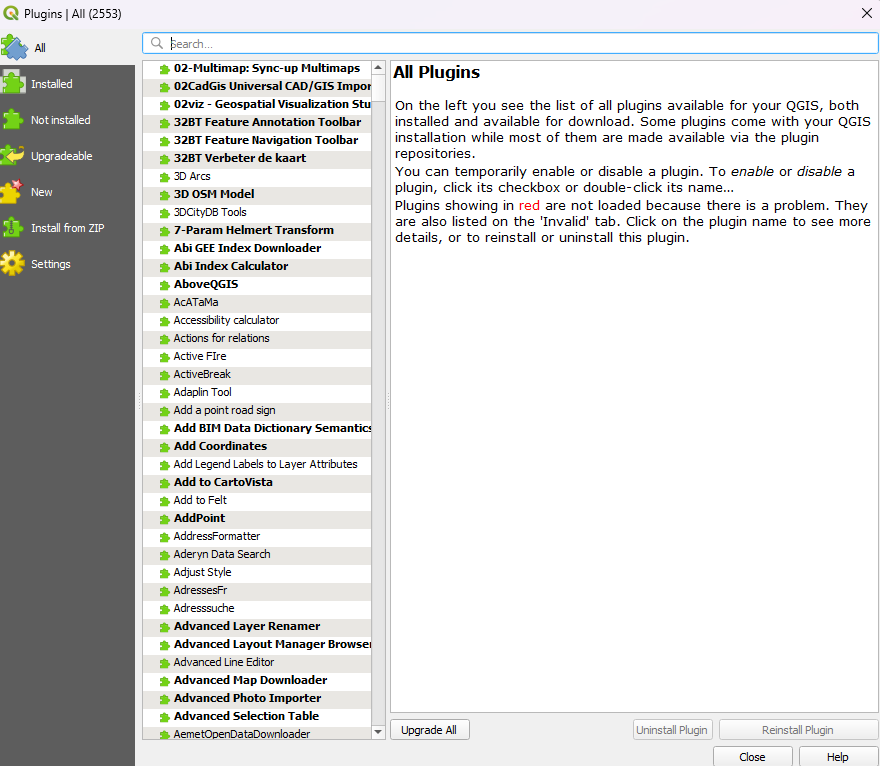
Task: Select 32BT Verbeter de kaart
Action: (257, 158)
